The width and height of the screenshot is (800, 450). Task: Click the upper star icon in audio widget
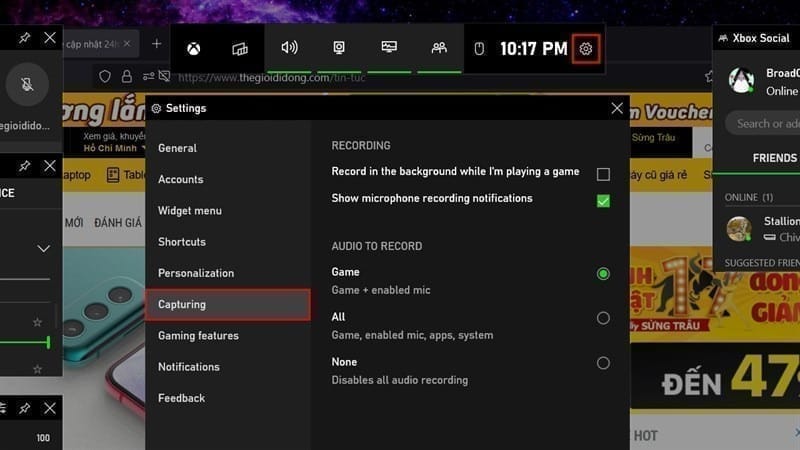(x=37, y=322)
